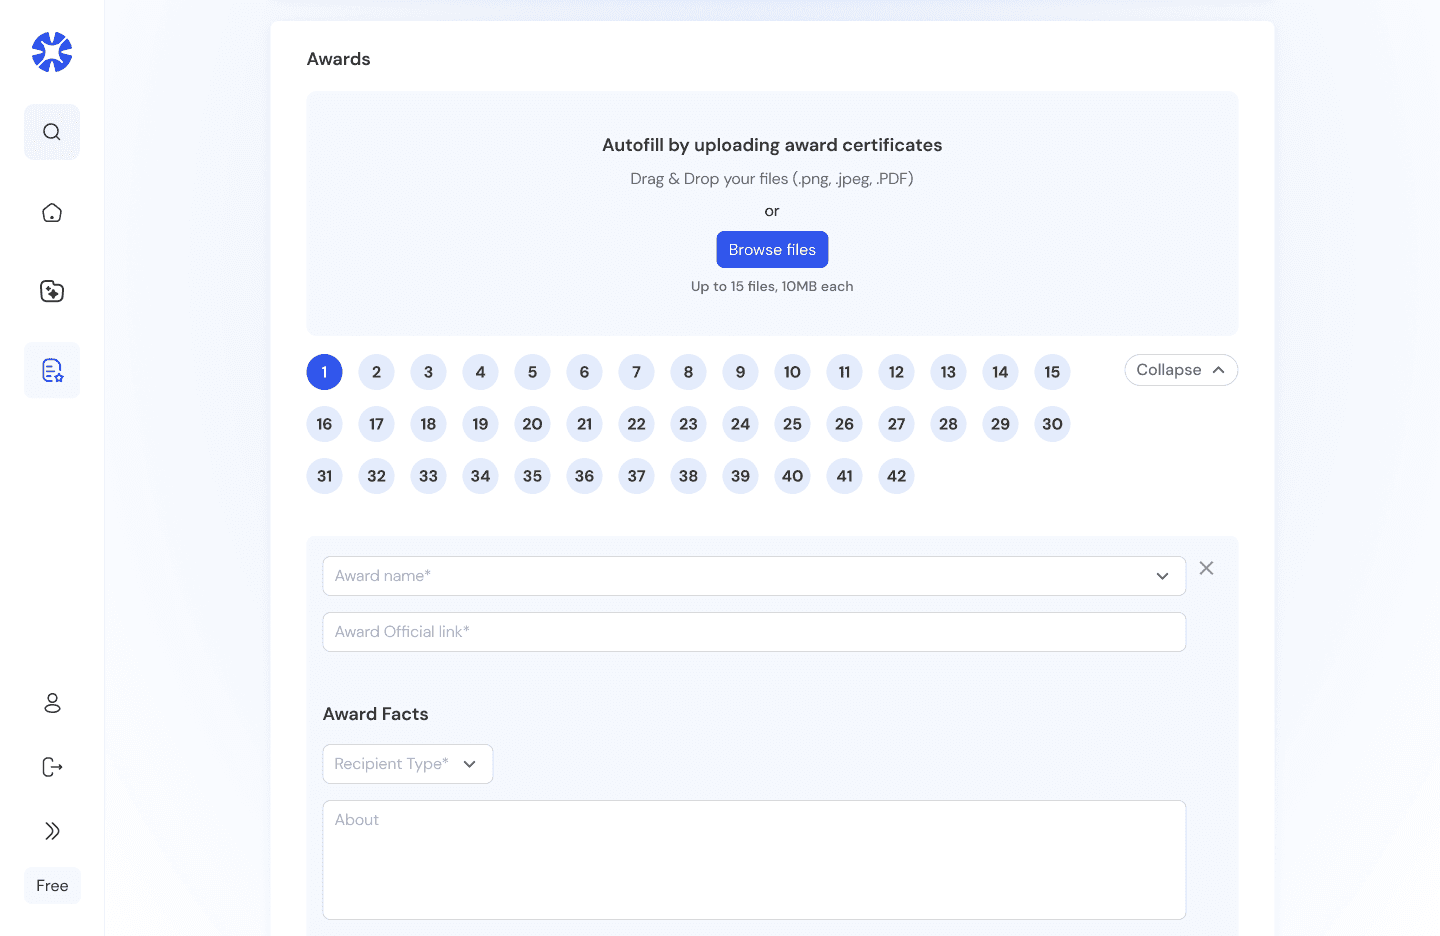Open award number 19
Viewport: 1440px width, 936px height.
tap(480, 424)
